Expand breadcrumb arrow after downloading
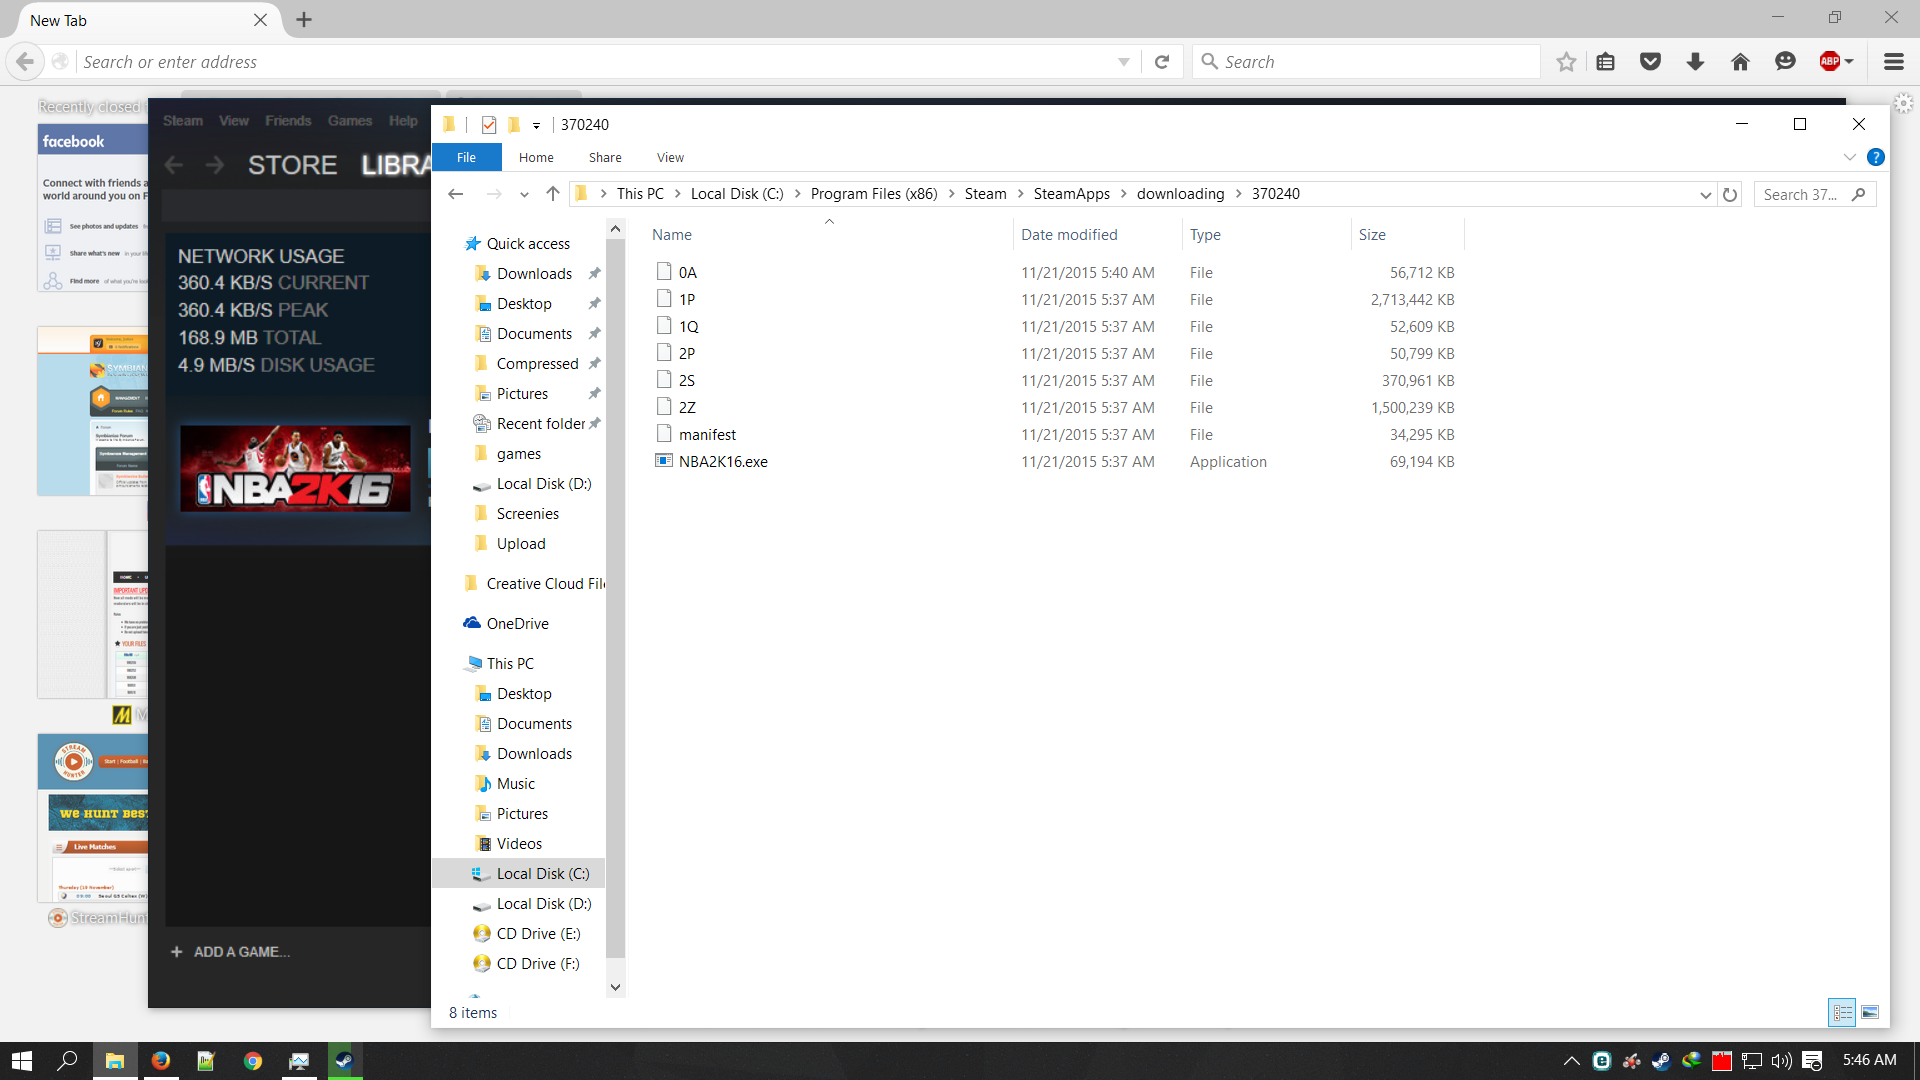The width and height of the screenshot is (1920, 1080). coord(1238,194)
